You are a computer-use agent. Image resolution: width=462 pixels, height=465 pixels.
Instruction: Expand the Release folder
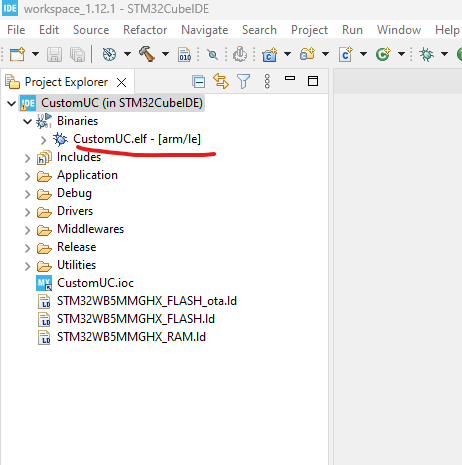(x=27, y=248)
